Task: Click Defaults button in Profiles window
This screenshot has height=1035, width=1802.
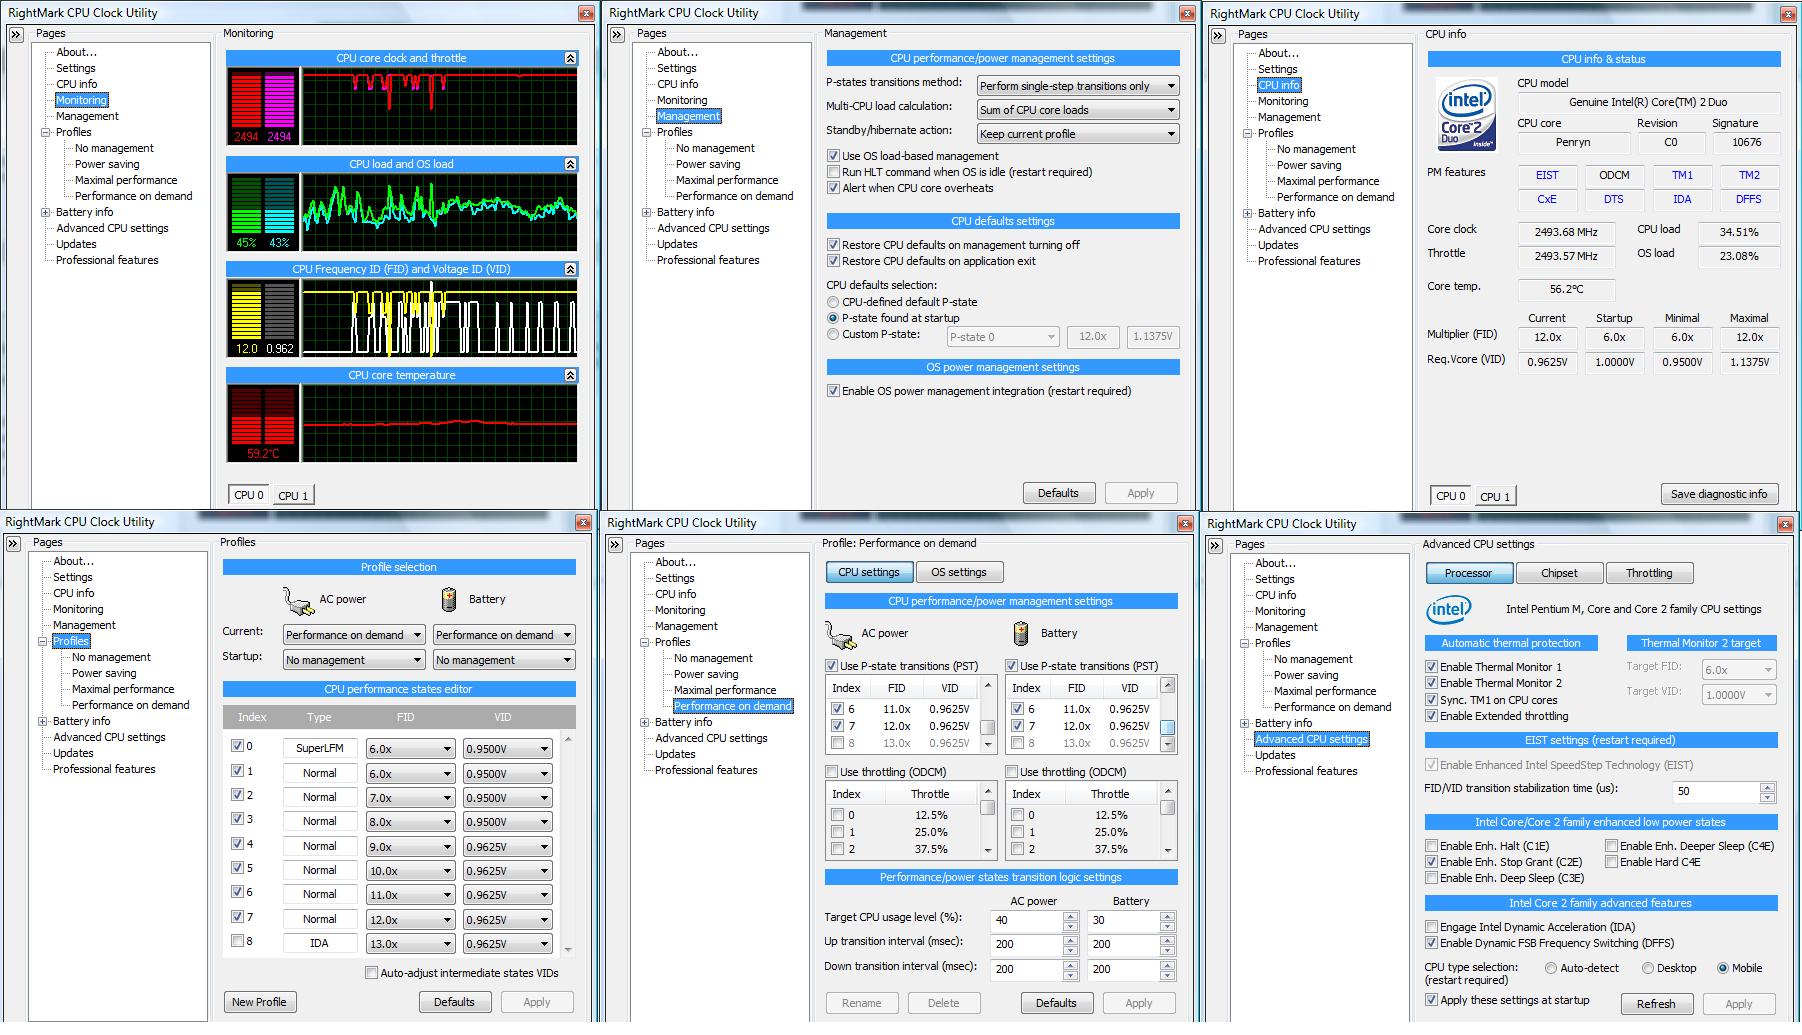Action: 454,1002
